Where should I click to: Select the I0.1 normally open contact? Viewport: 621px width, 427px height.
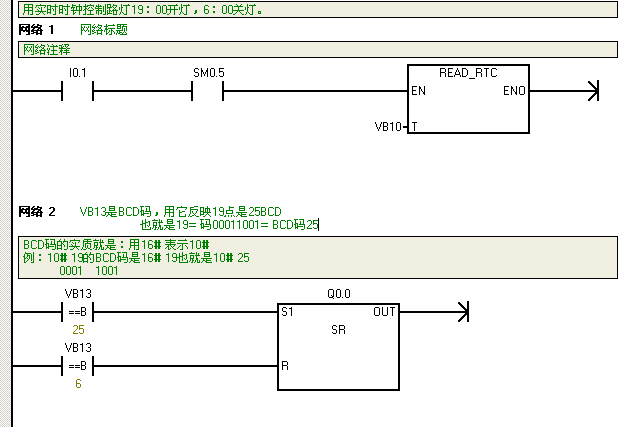[x=77, y=92]
